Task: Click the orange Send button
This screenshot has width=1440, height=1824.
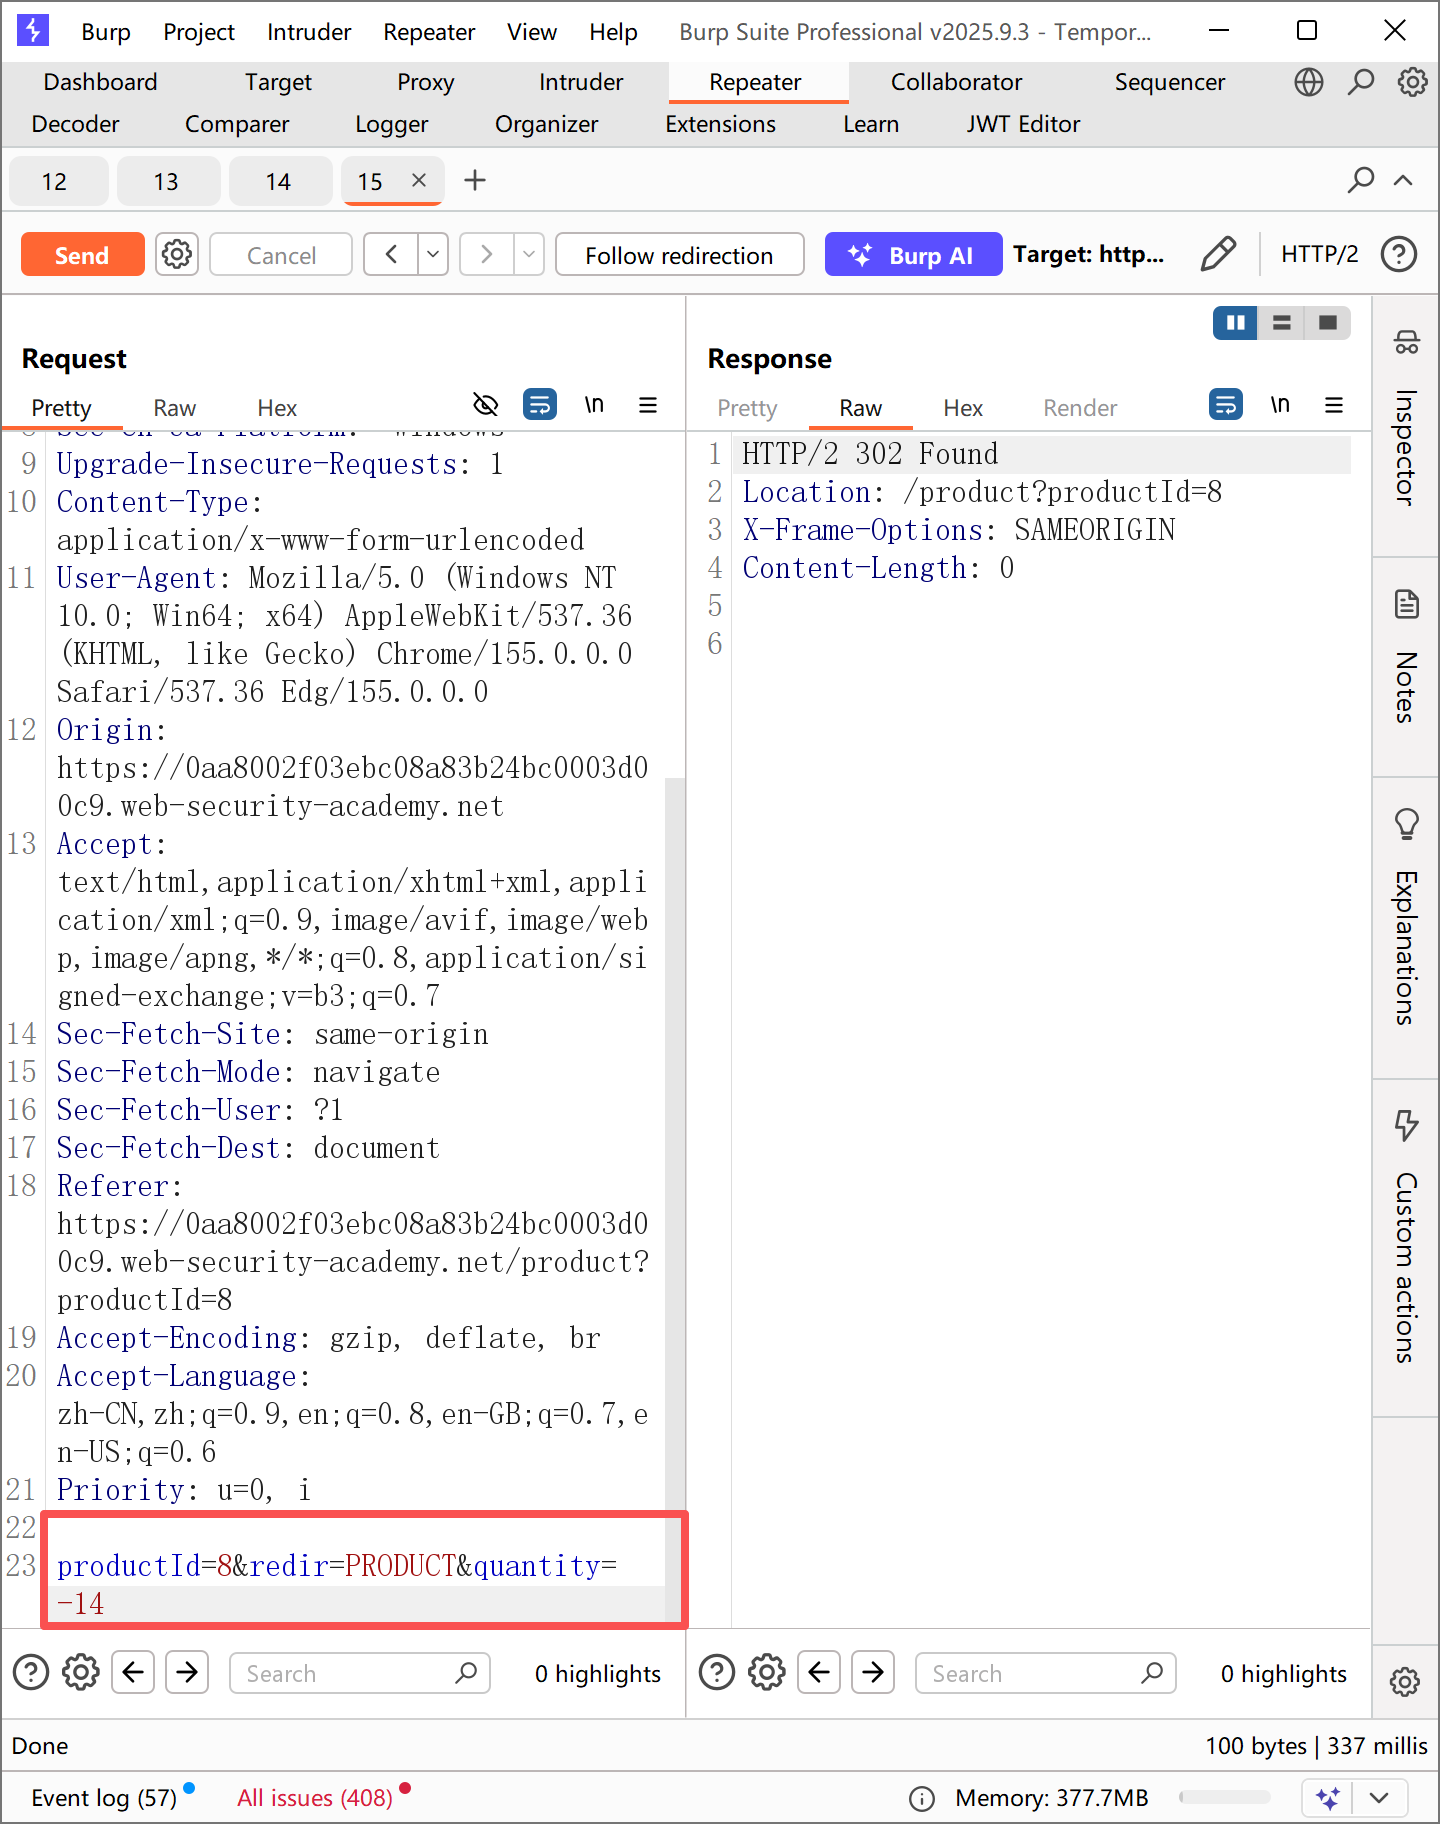Action: click(x=82, y=255)
